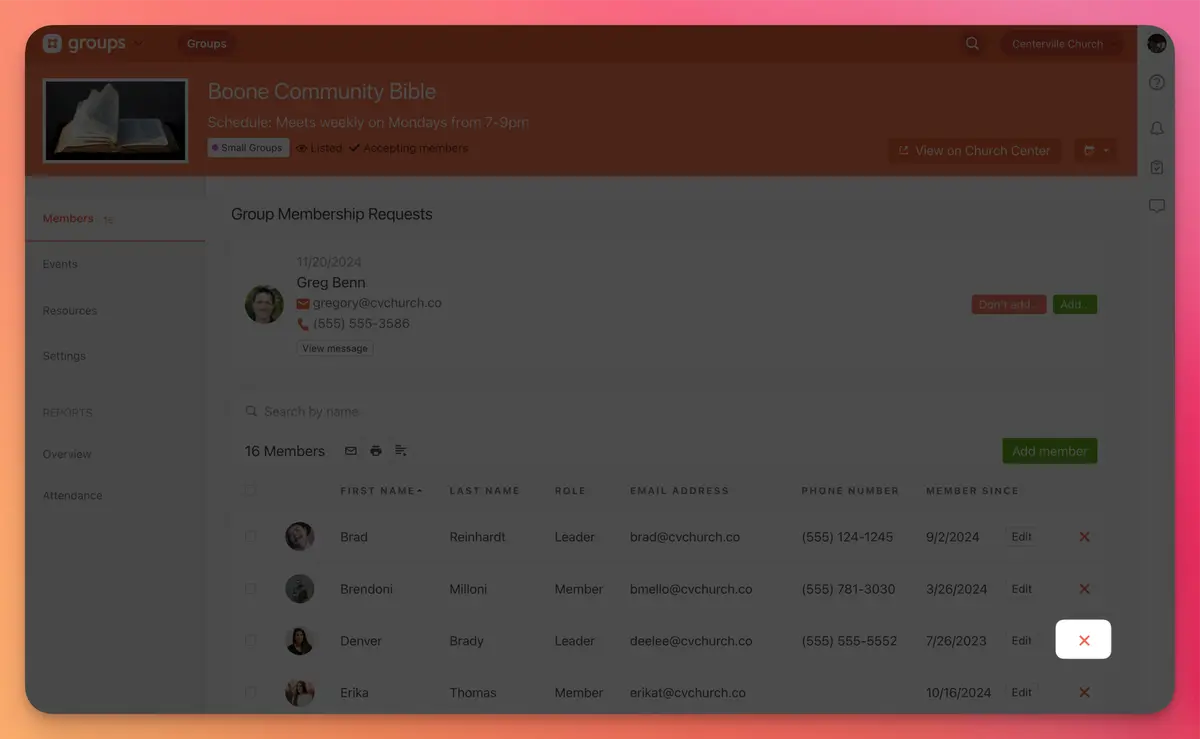Open the chat bubble icon in sidebar
1200x739 pixels.
tap(1157, 206)
